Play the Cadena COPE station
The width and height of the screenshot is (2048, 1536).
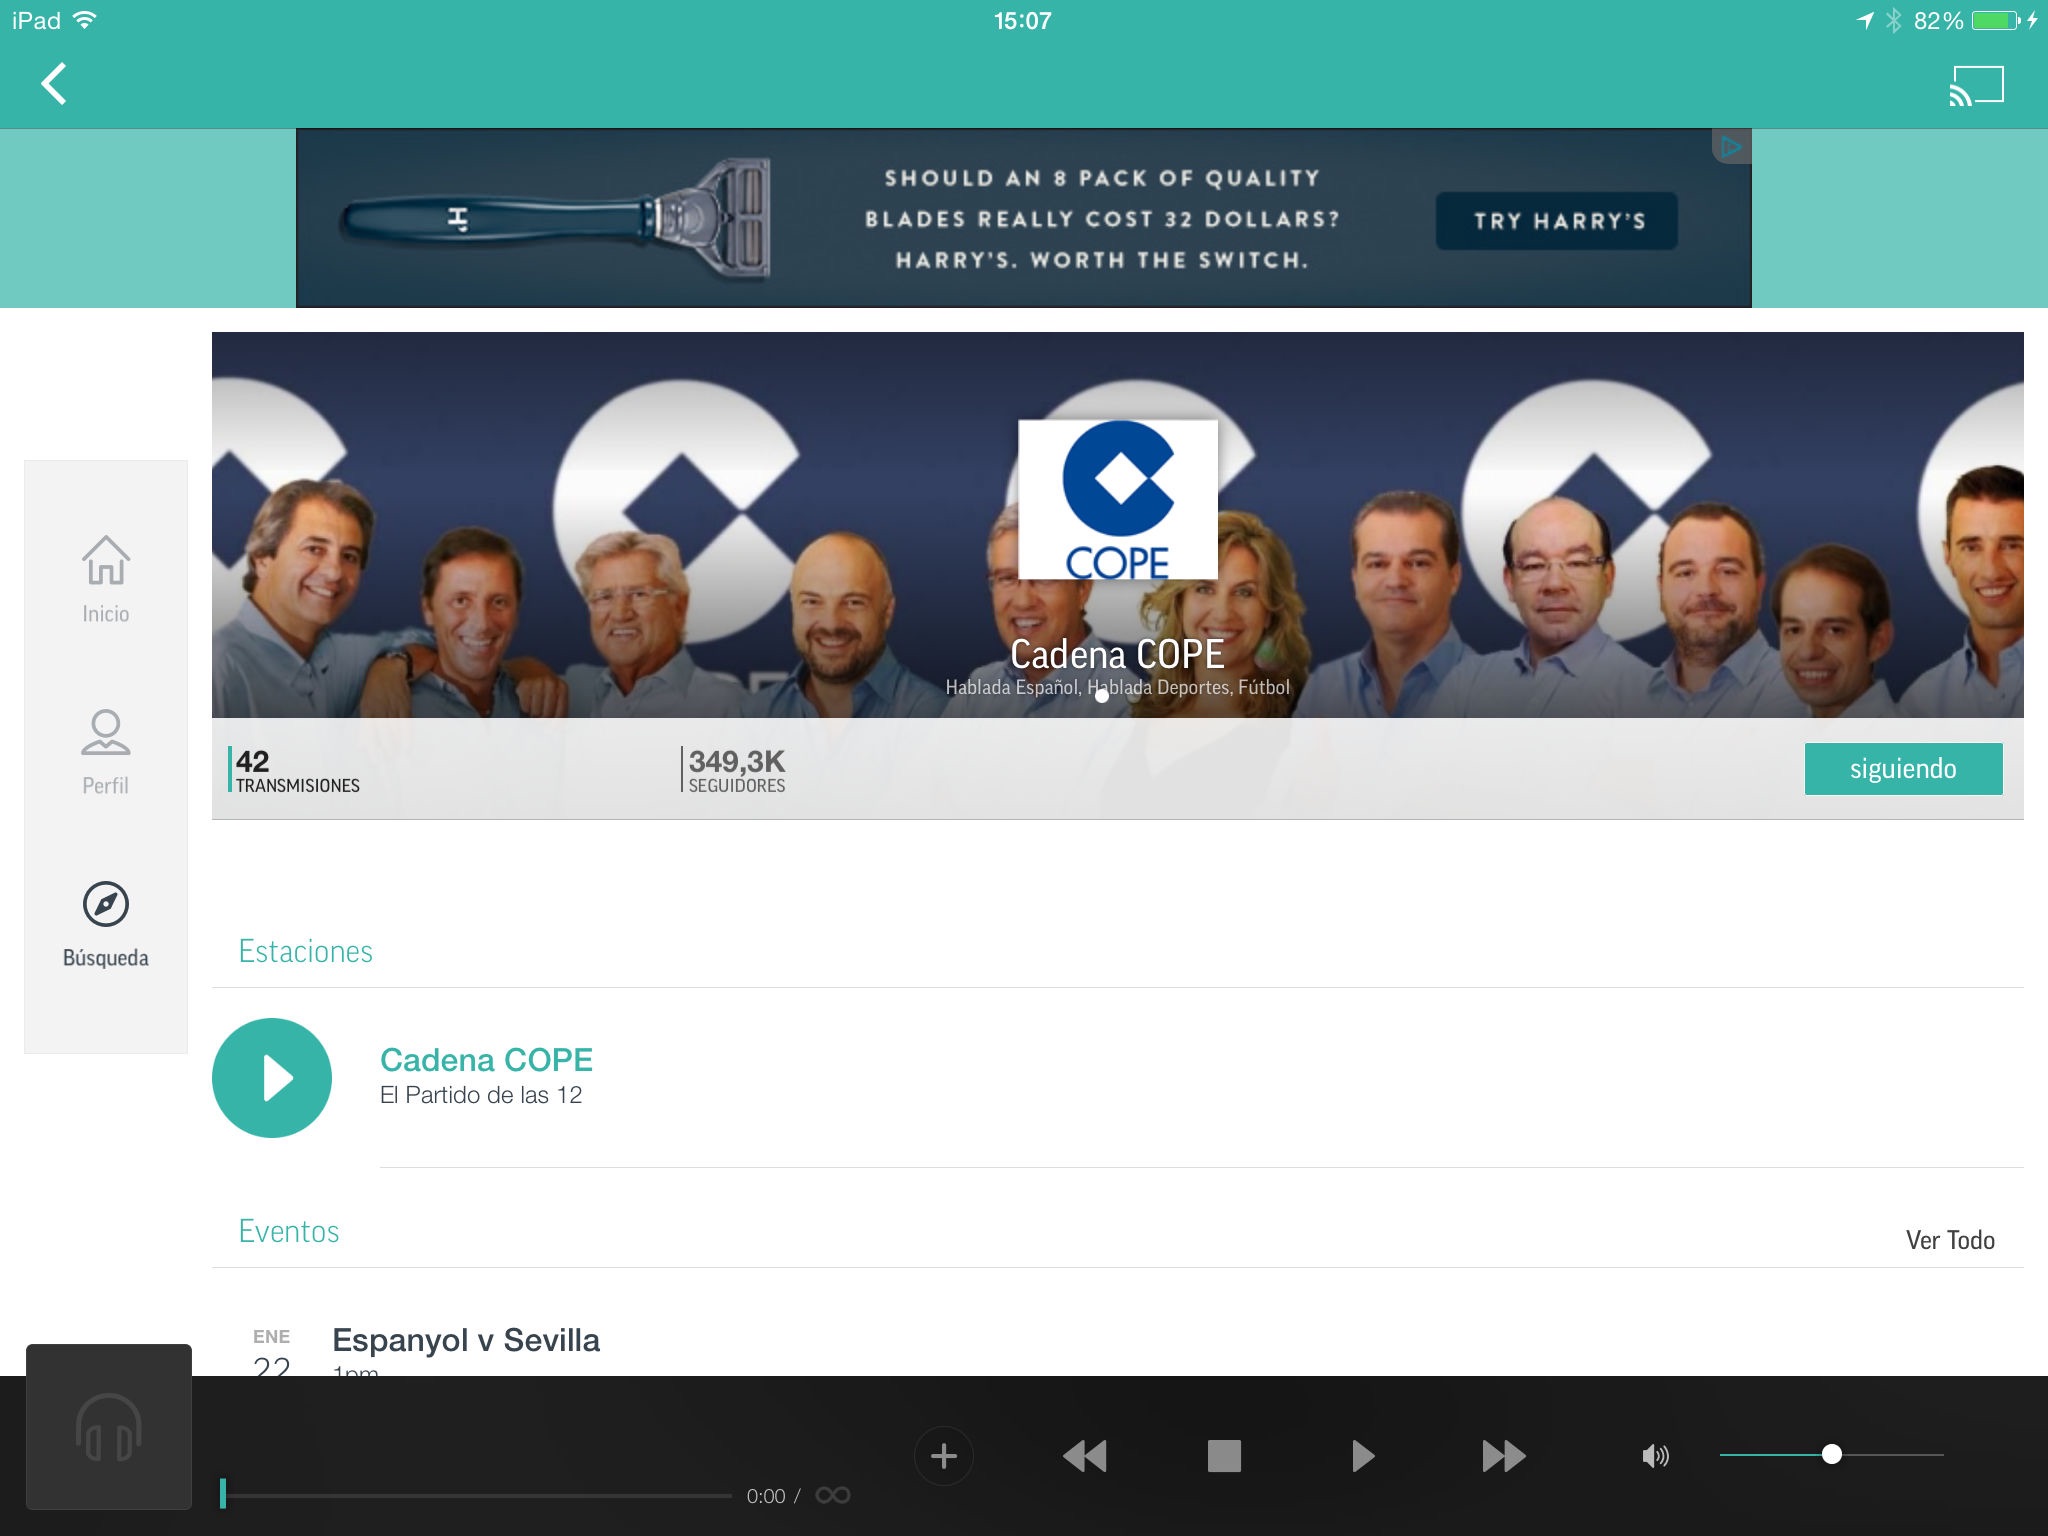[x=272, y=1078]
